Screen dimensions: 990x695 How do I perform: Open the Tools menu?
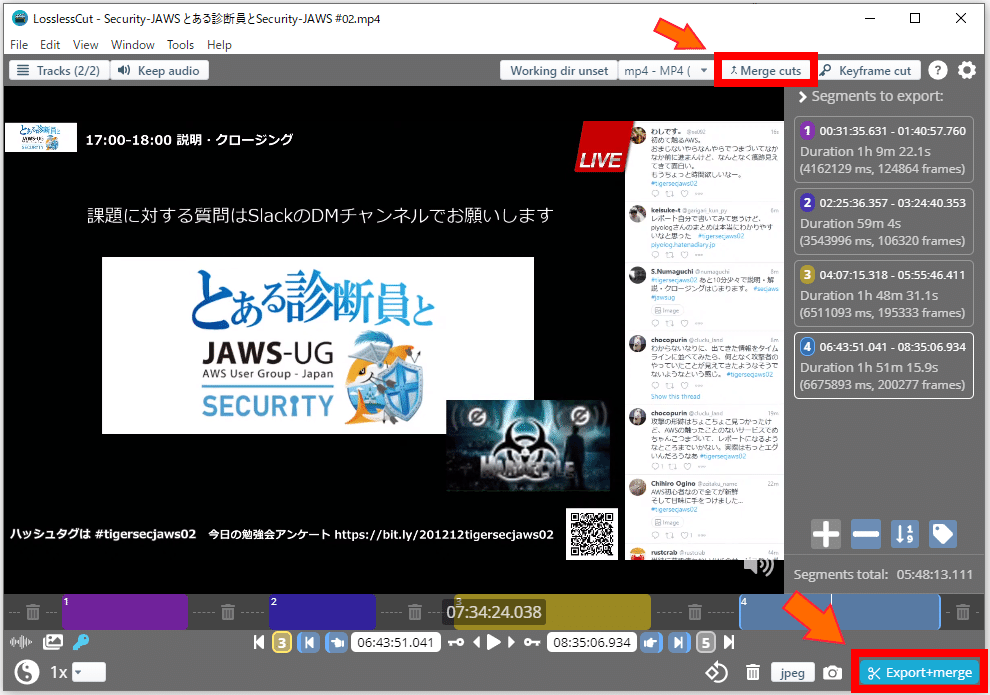tap(180, 45)
